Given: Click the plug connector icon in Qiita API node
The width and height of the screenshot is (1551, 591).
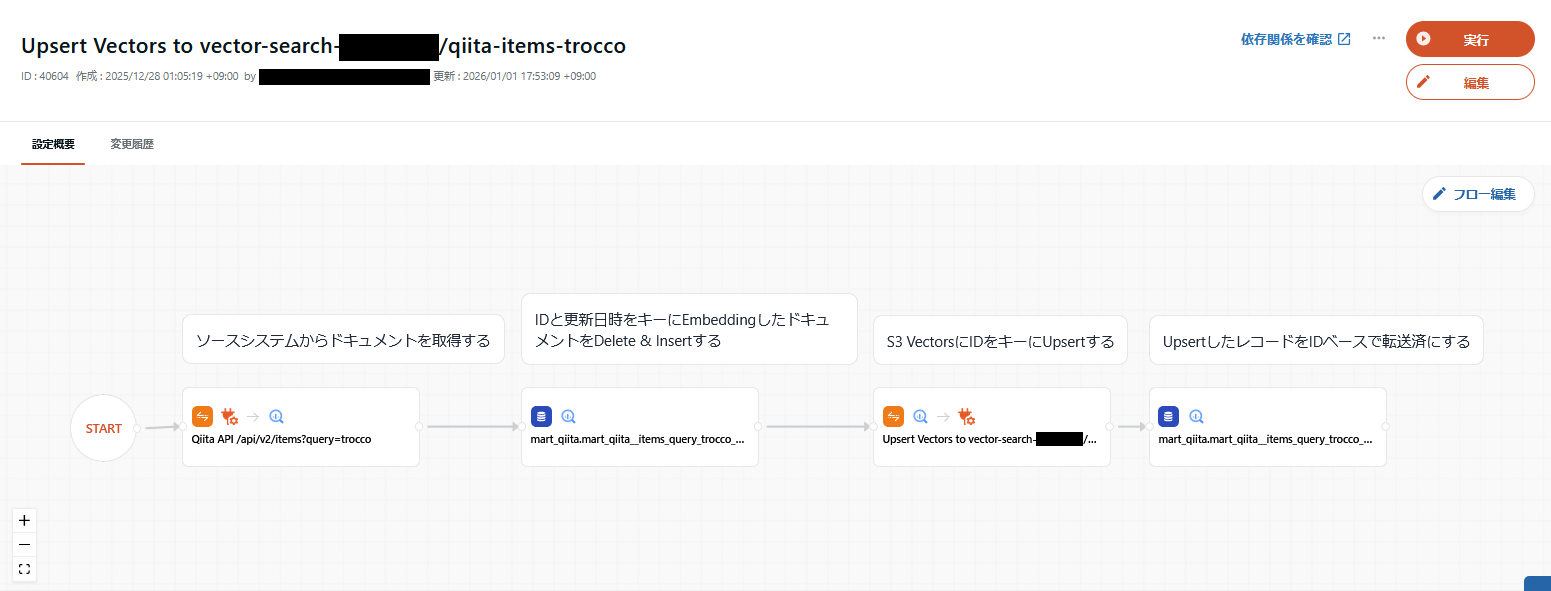Looking at the screenshot, I should tap(229, 417).
